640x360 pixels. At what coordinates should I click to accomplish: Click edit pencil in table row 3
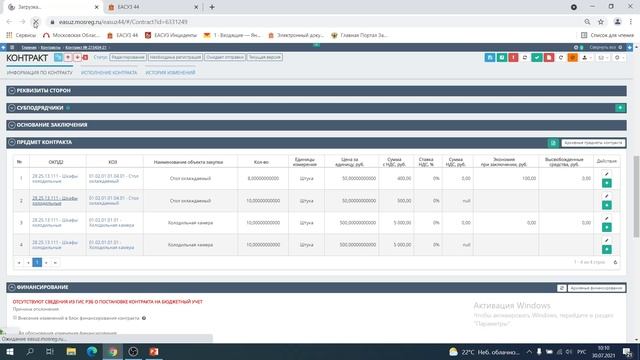(x=607, y=218)
